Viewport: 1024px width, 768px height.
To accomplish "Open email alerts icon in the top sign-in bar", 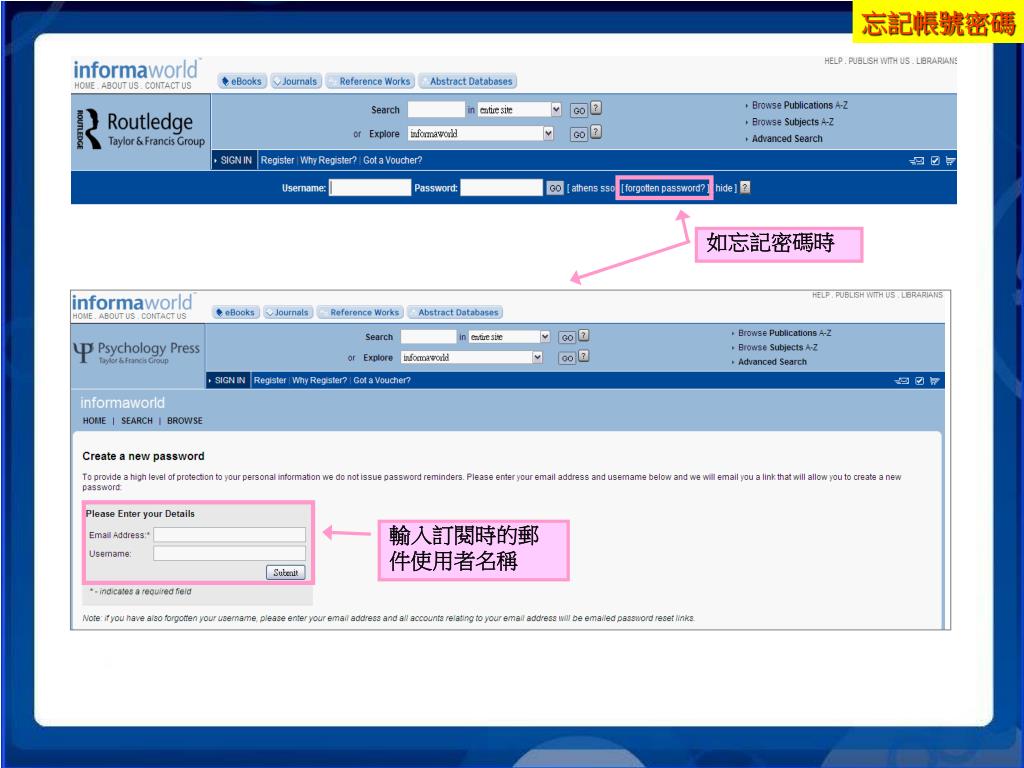I will tap(917, 161).
